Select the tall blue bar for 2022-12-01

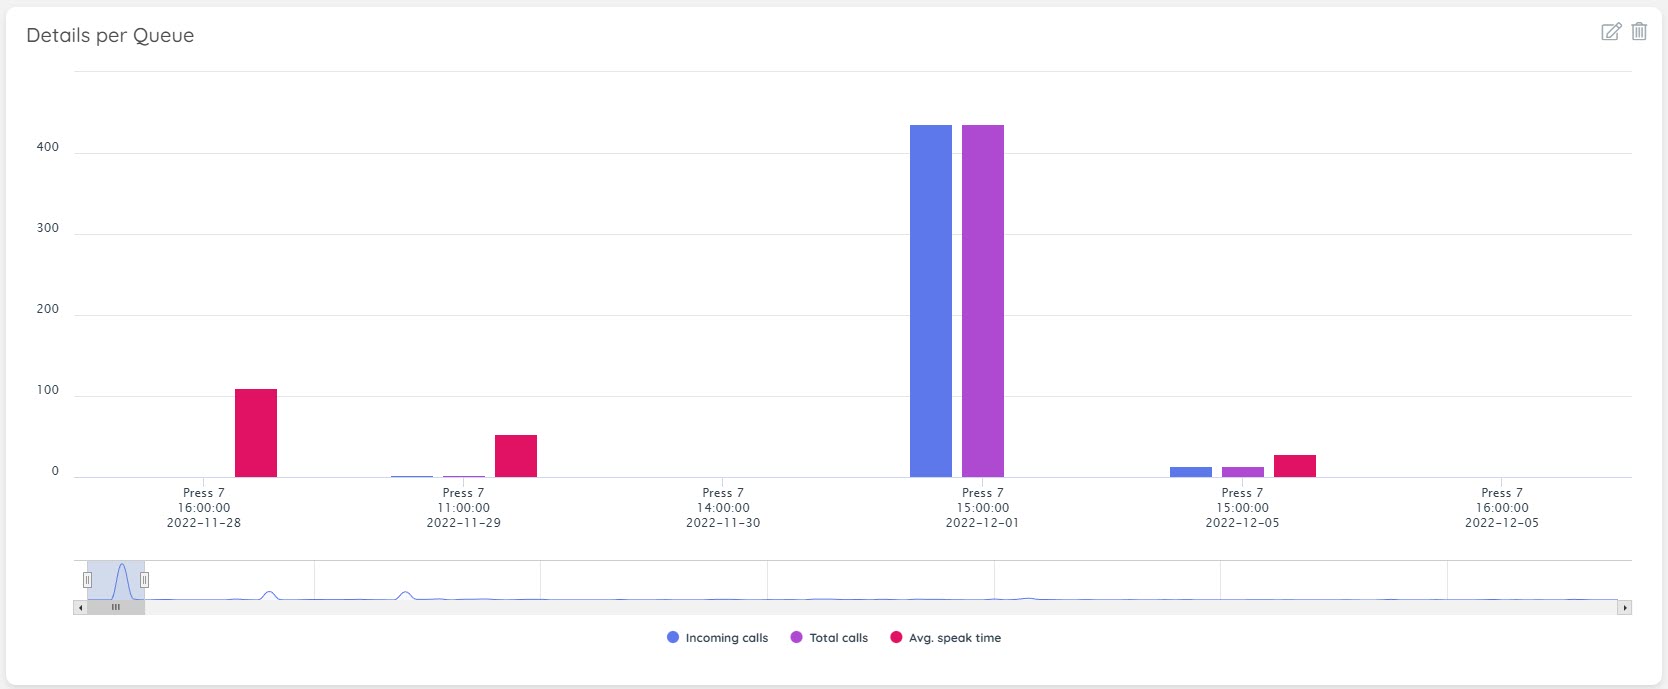tap(930, 300)
